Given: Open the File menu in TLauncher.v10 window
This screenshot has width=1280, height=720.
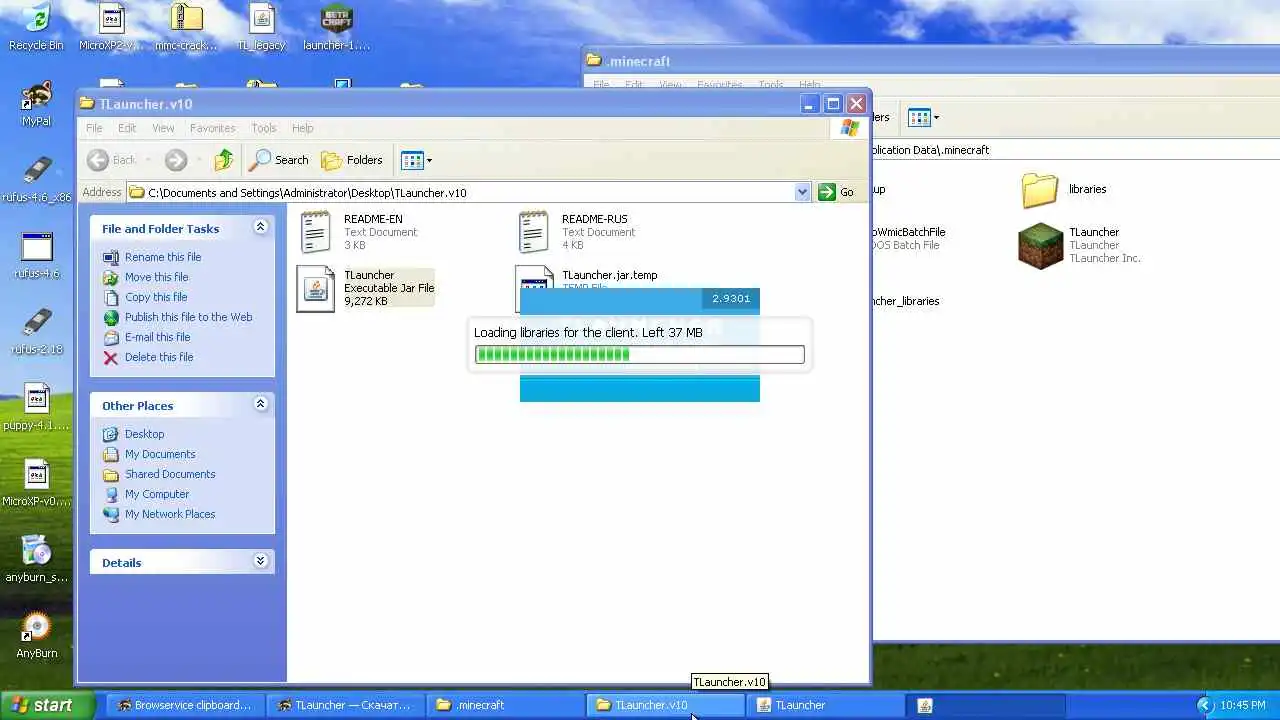Looking at the screenshot, I should pos(94,128).
